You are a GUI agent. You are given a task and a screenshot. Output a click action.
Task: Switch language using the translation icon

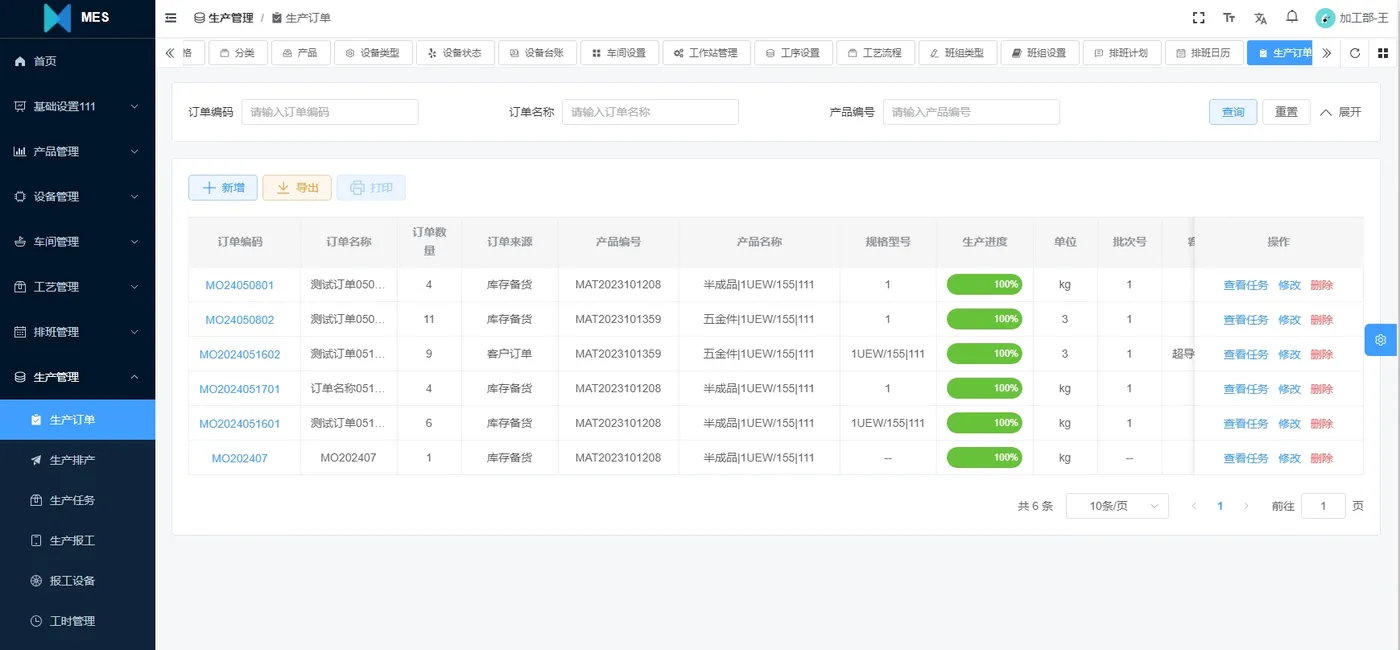(1259, 17)
